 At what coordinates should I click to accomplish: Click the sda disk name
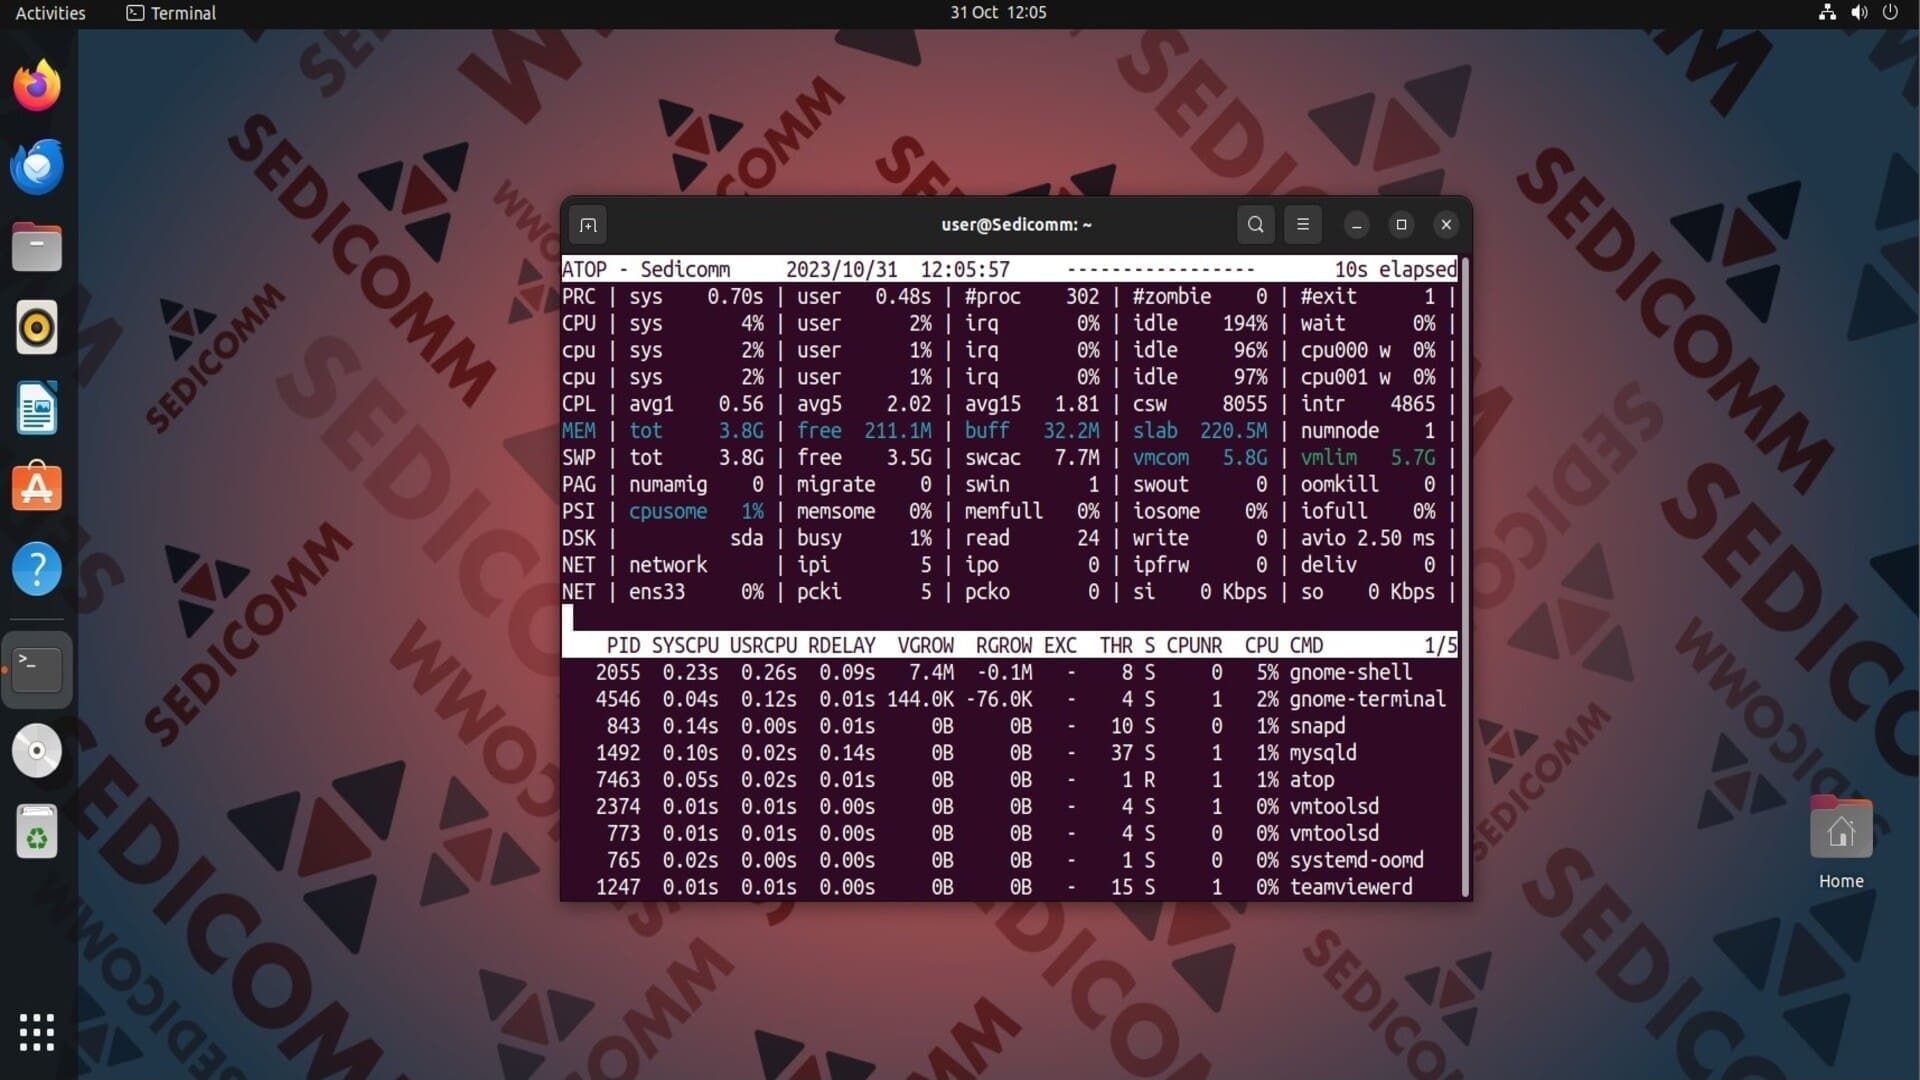click(746, 538)
